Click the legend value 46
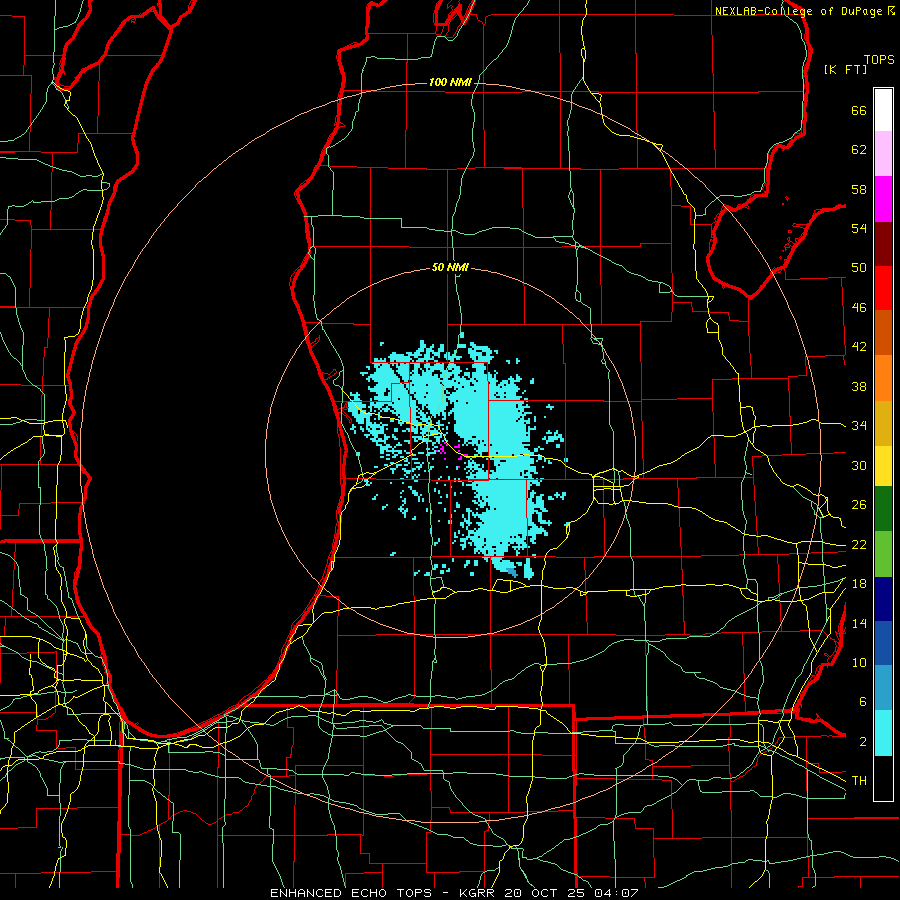Viewport: 900px width, 900px height. pyautogui.click(x=859, y=308)
